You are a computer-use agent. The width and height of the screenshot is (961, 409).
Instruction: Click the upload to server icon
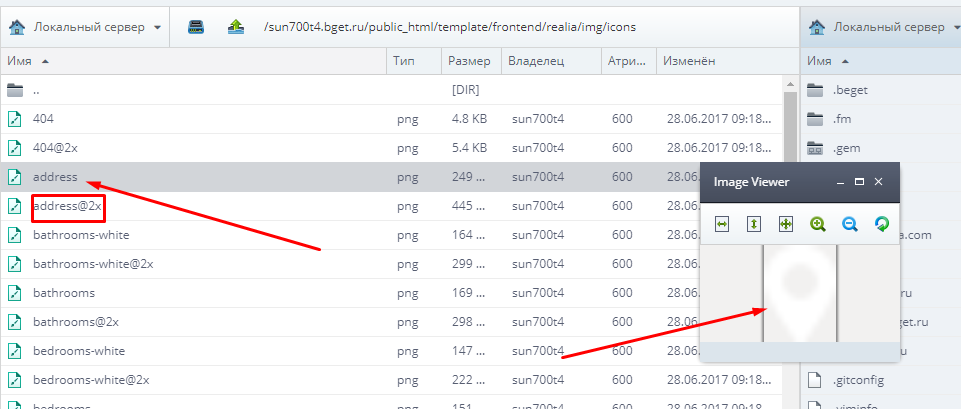point(235,27)
